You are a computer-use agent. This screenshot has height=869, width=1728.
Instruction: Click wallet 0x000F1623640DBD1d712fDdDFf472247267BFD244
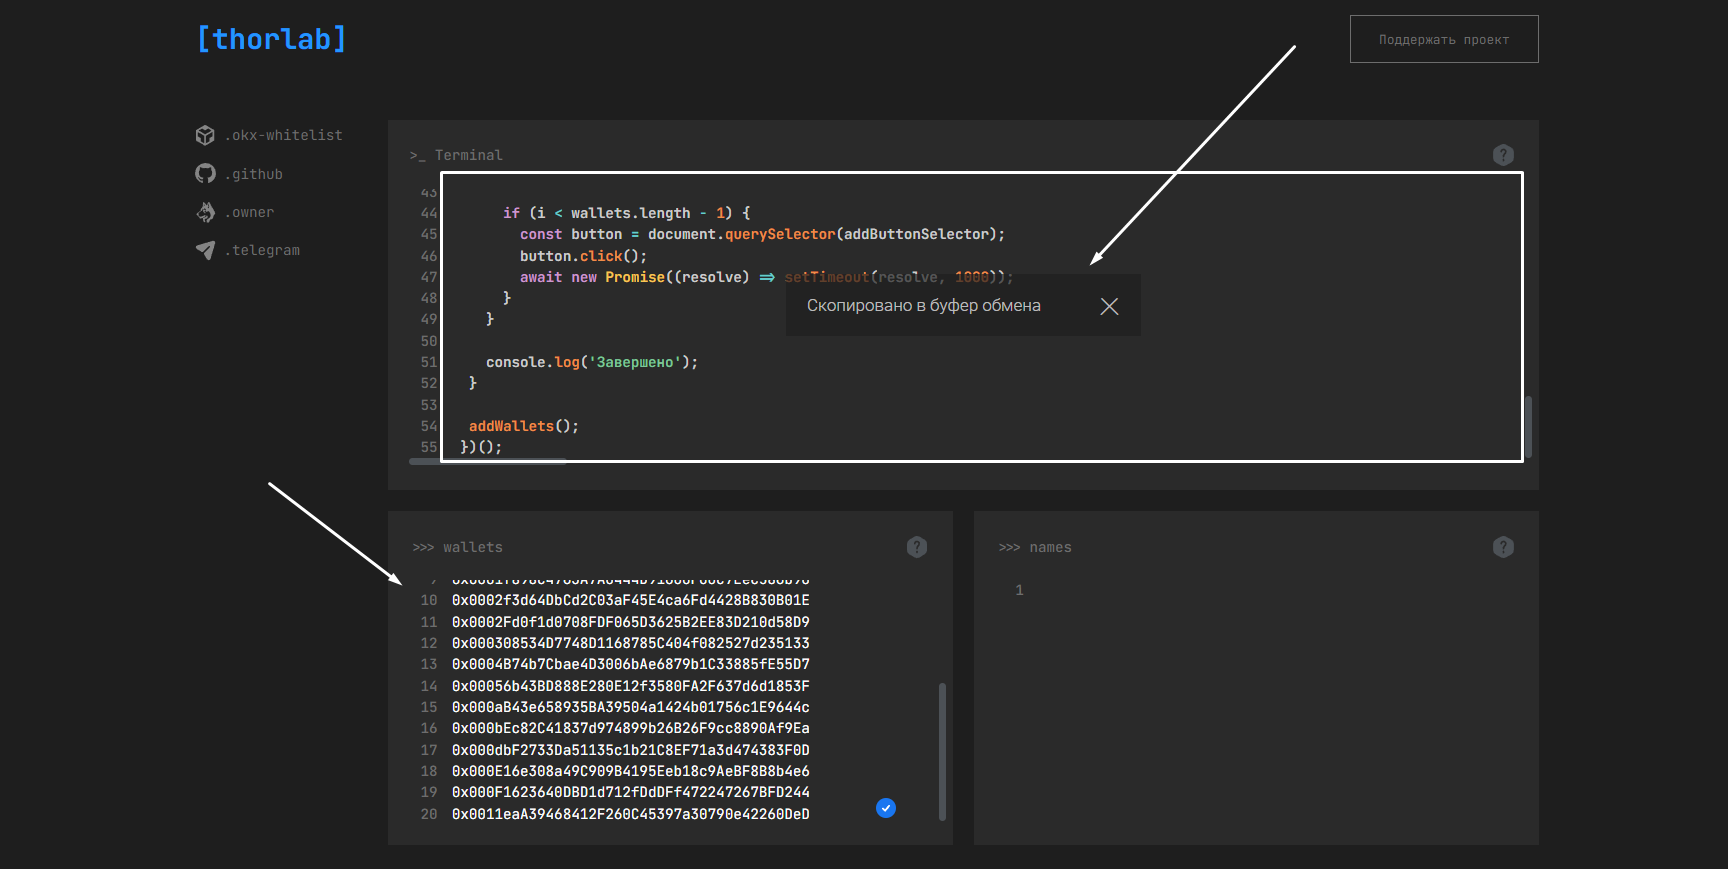pos(630,792)
